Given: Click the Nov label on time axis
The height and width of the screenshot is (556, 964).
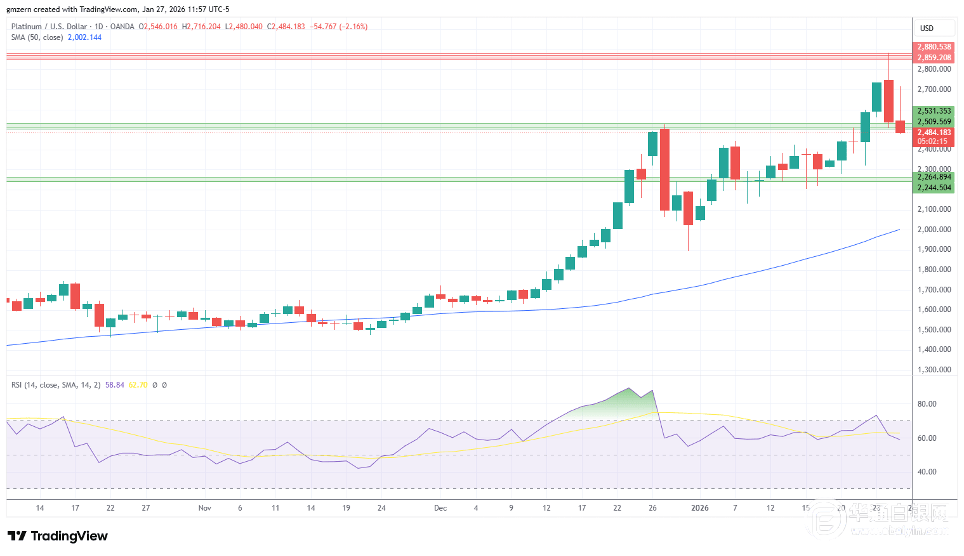Looking at the screenshot, I should click(205, 508).
